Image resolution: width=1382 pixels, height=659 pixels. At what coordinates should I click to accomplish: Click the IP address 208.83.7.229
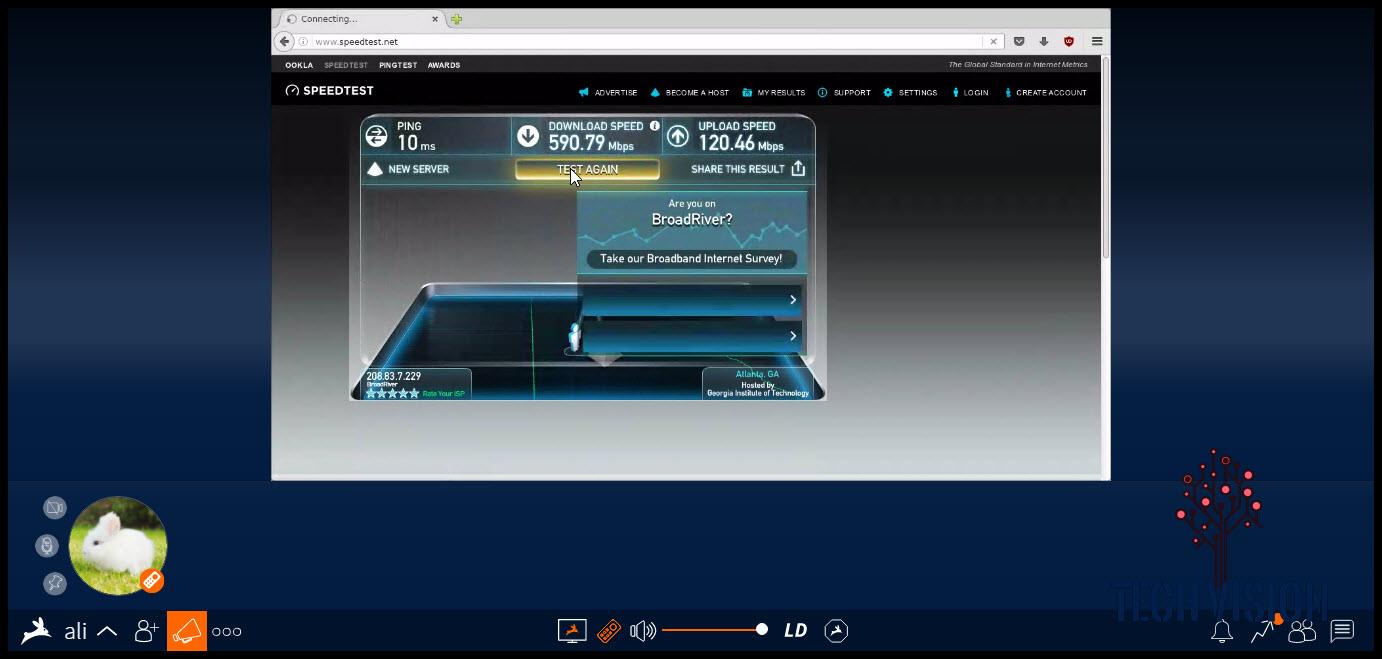pos(393,376)
